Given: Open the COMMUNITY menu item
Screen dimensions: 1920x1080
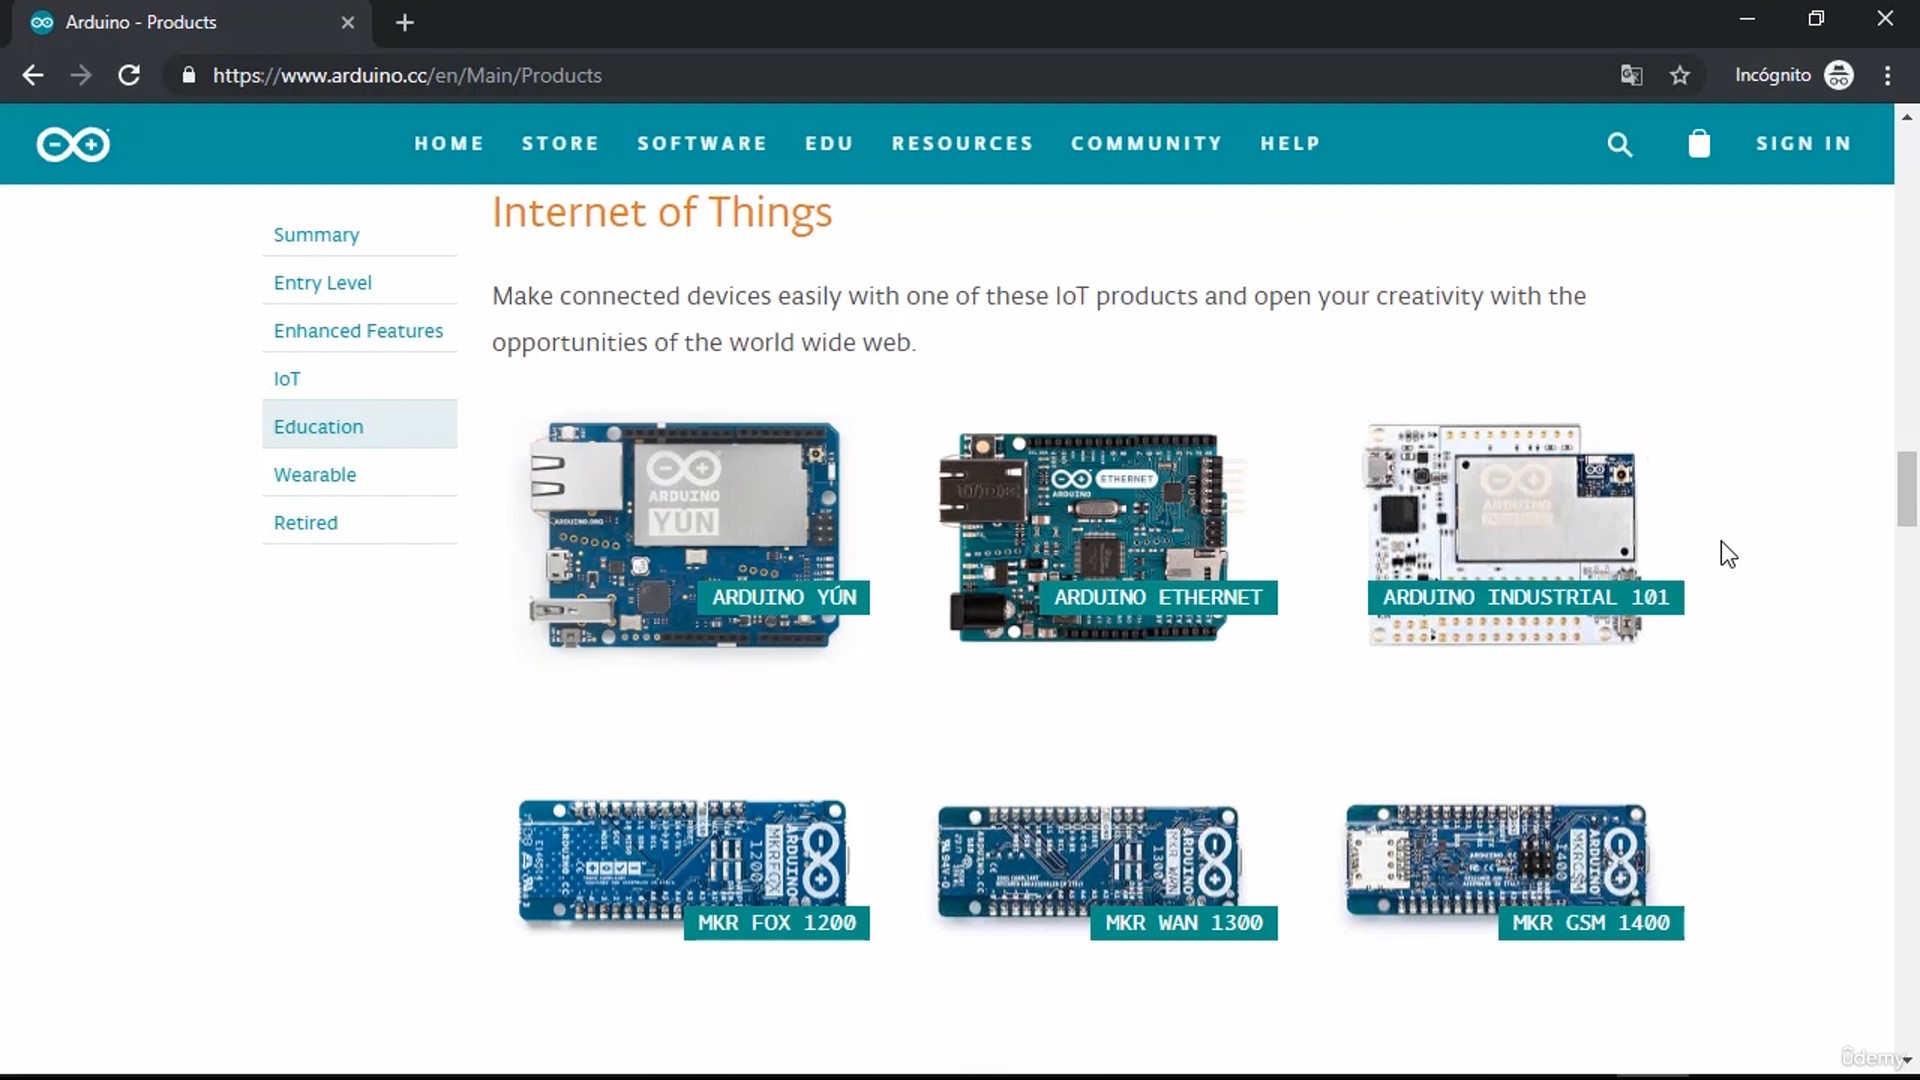Looking at the screenshot, I should 1146,144.
